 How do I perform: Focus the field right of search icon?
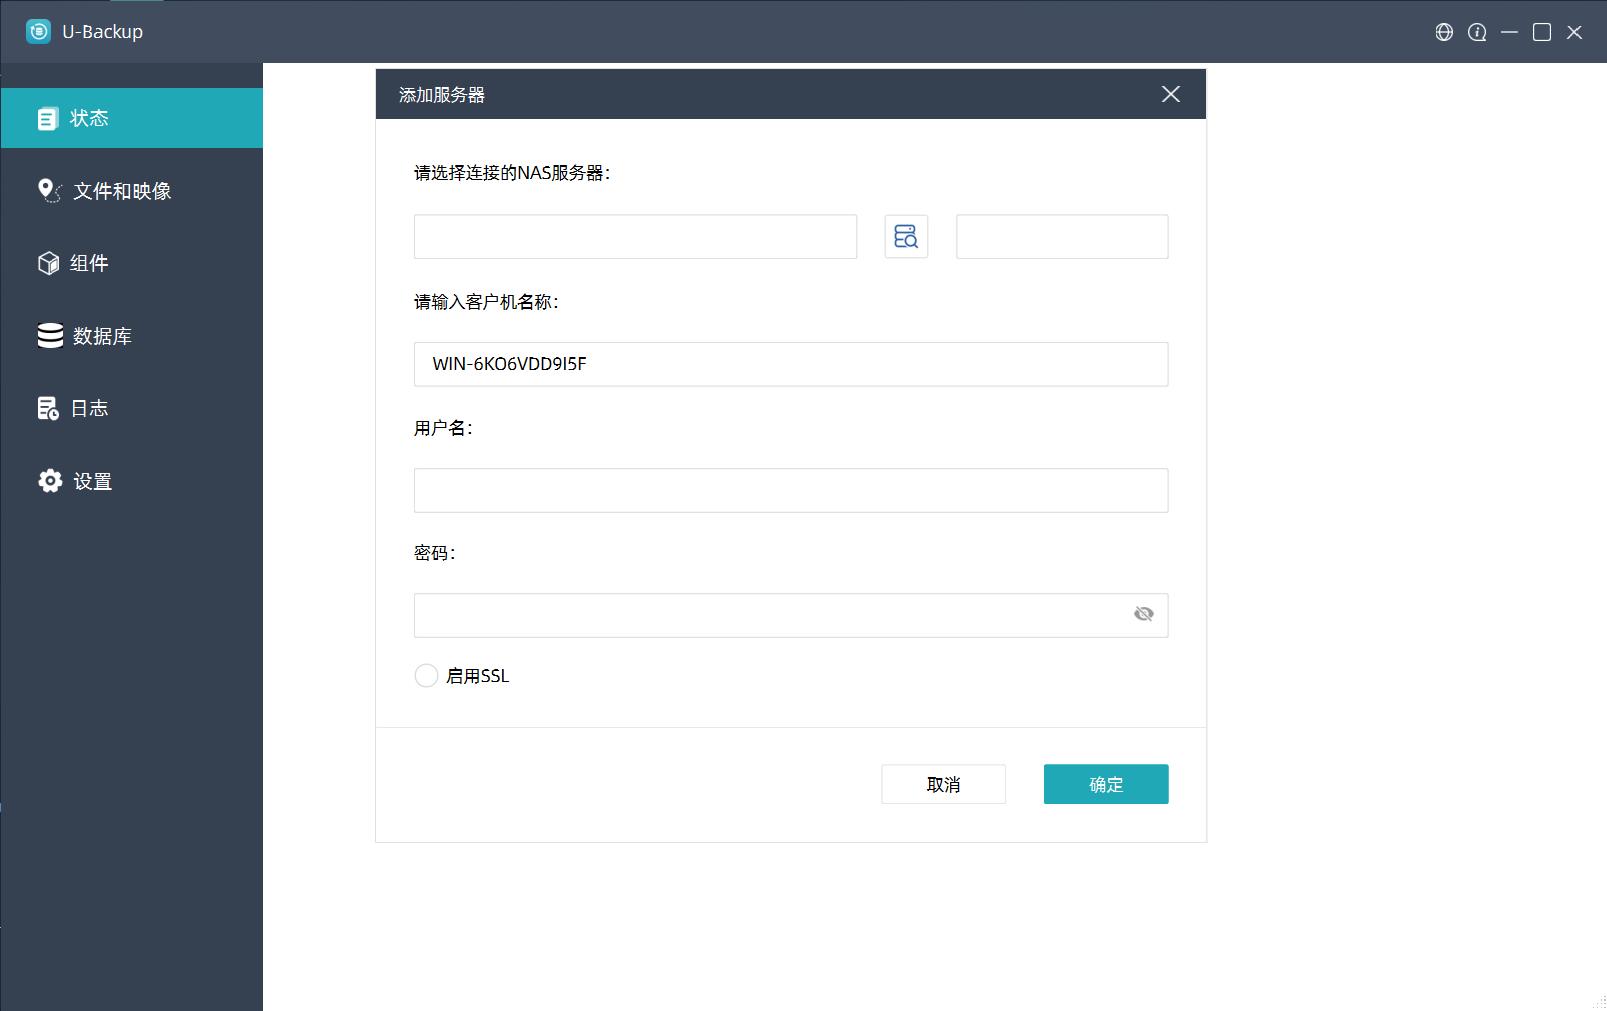pyautogui.click(x=1061, y=237)
